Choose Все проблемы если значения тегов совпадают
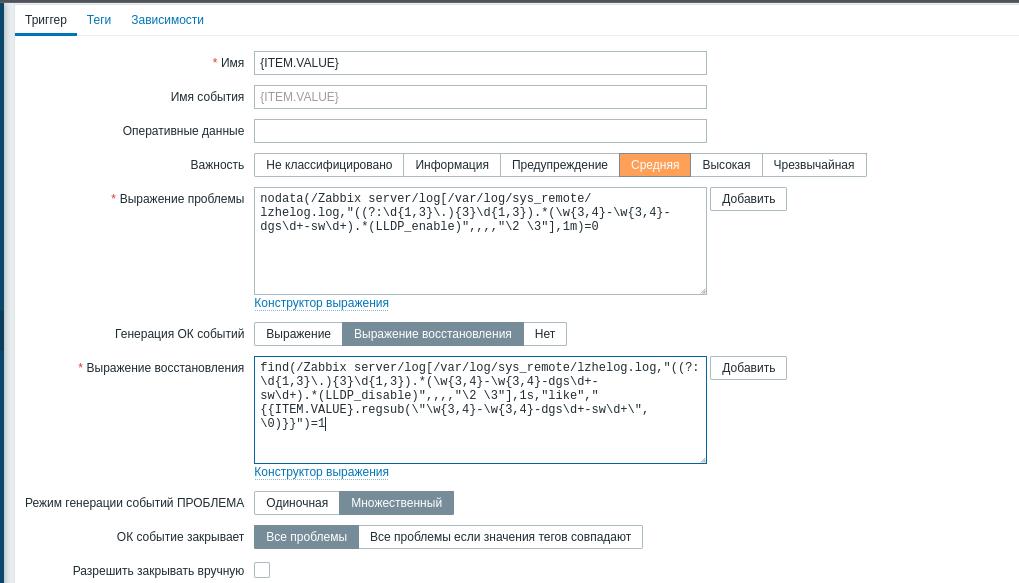Image resolution: width=1019 pixels, height=583 pixels. tap(500, 537)
